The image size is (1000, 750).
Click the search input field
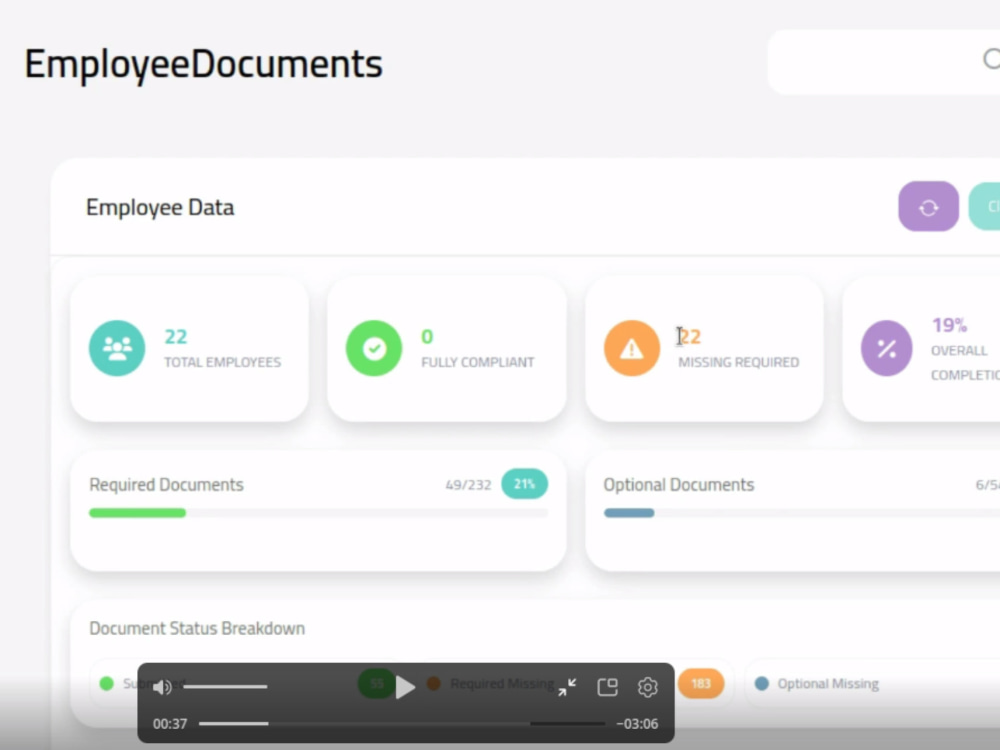(x=884, y=62)
